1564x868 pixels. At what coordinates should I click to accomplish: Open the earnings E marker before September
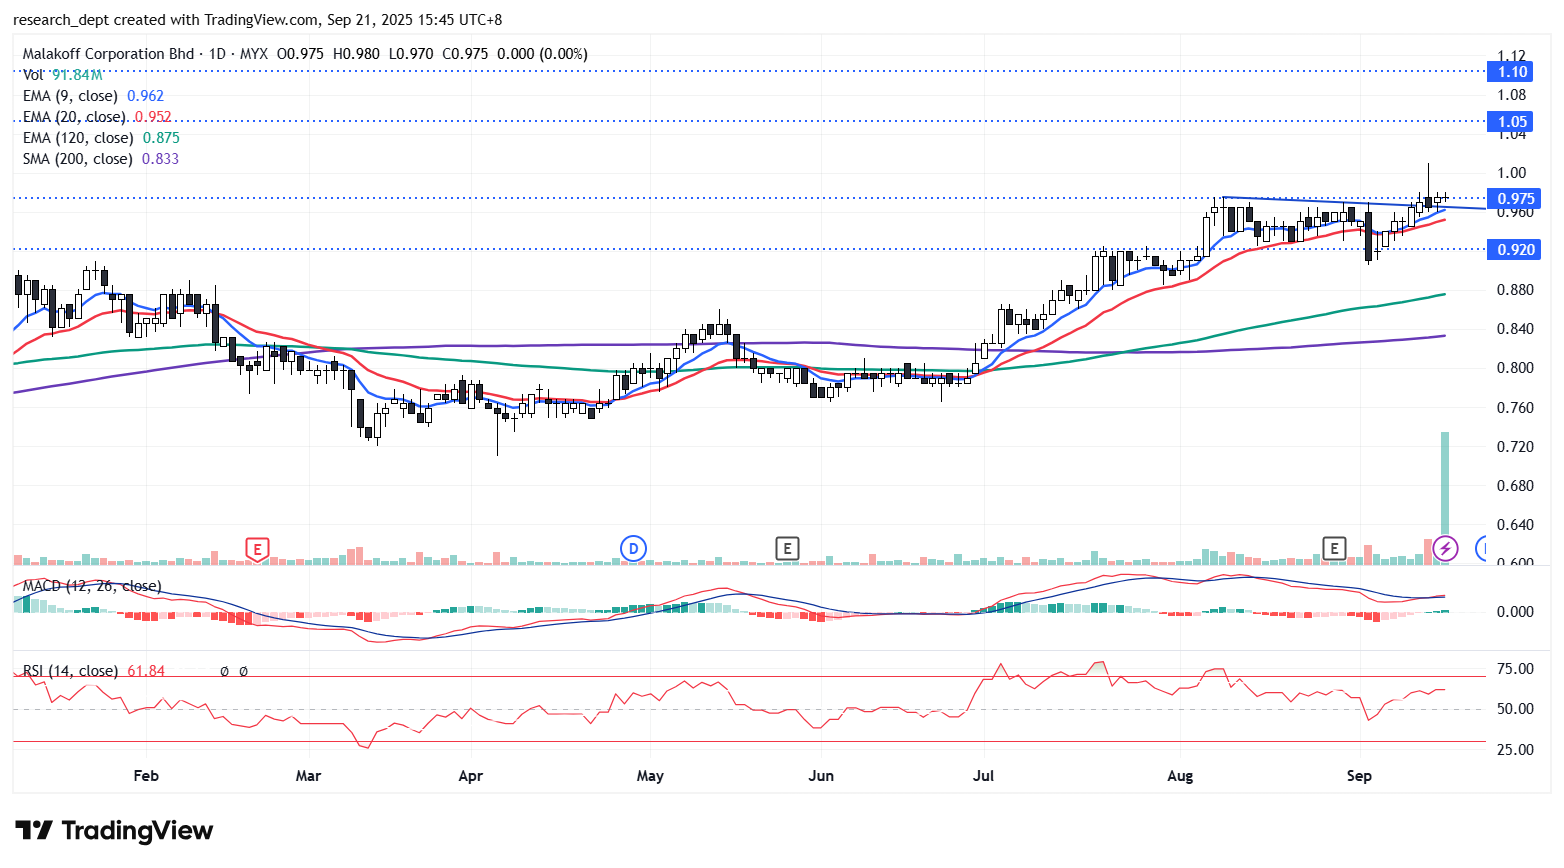1333,548
